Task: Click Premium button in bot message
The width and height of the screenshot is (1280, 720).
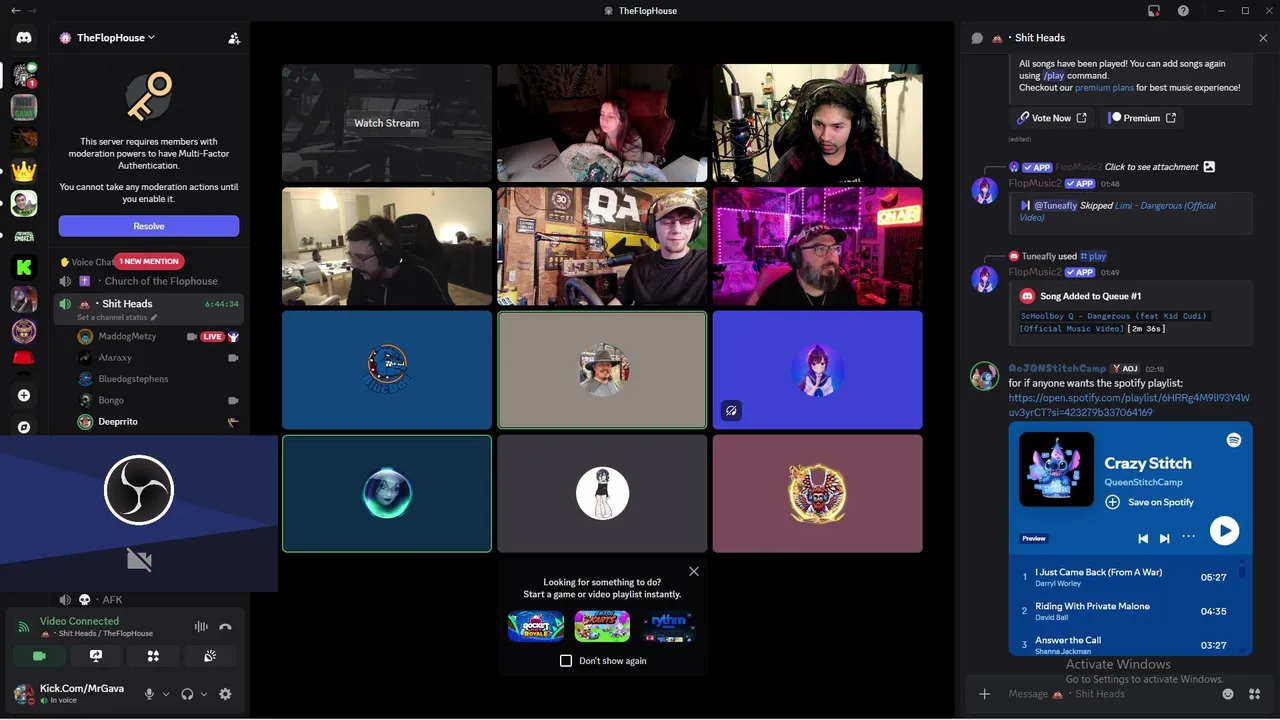Action: (x=1142, y=118)
